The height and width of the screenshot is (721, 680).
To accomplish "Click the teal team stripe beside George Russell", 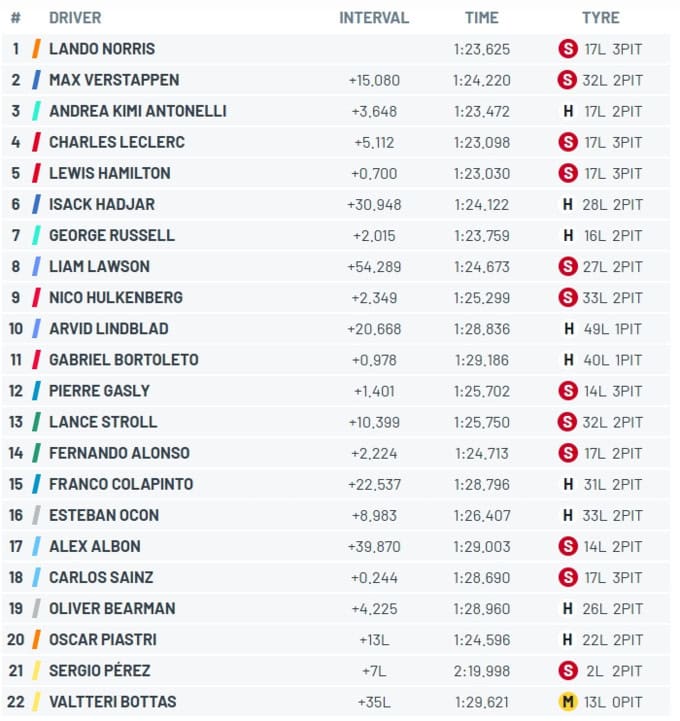I will (36, 235).
